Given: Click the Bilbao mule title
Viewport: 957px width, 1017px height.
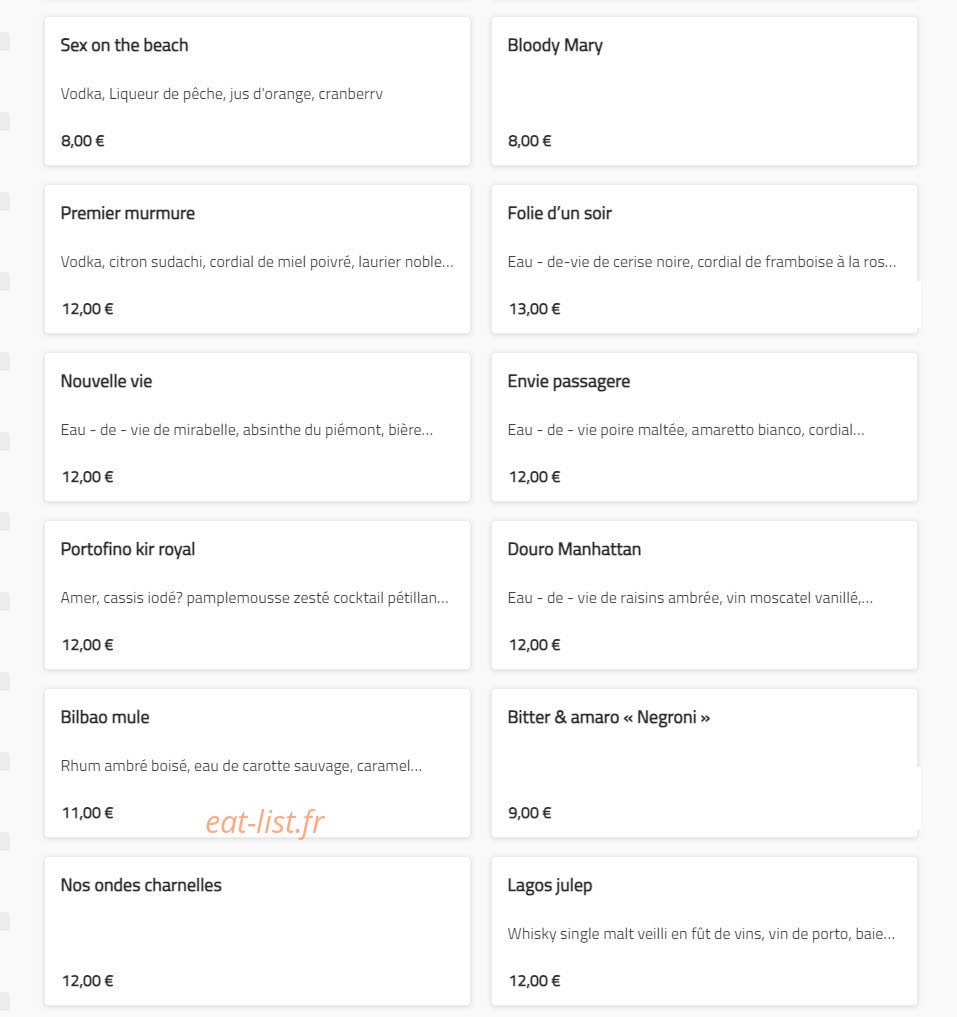Looking at the screenshot, I should coord(105,717).
